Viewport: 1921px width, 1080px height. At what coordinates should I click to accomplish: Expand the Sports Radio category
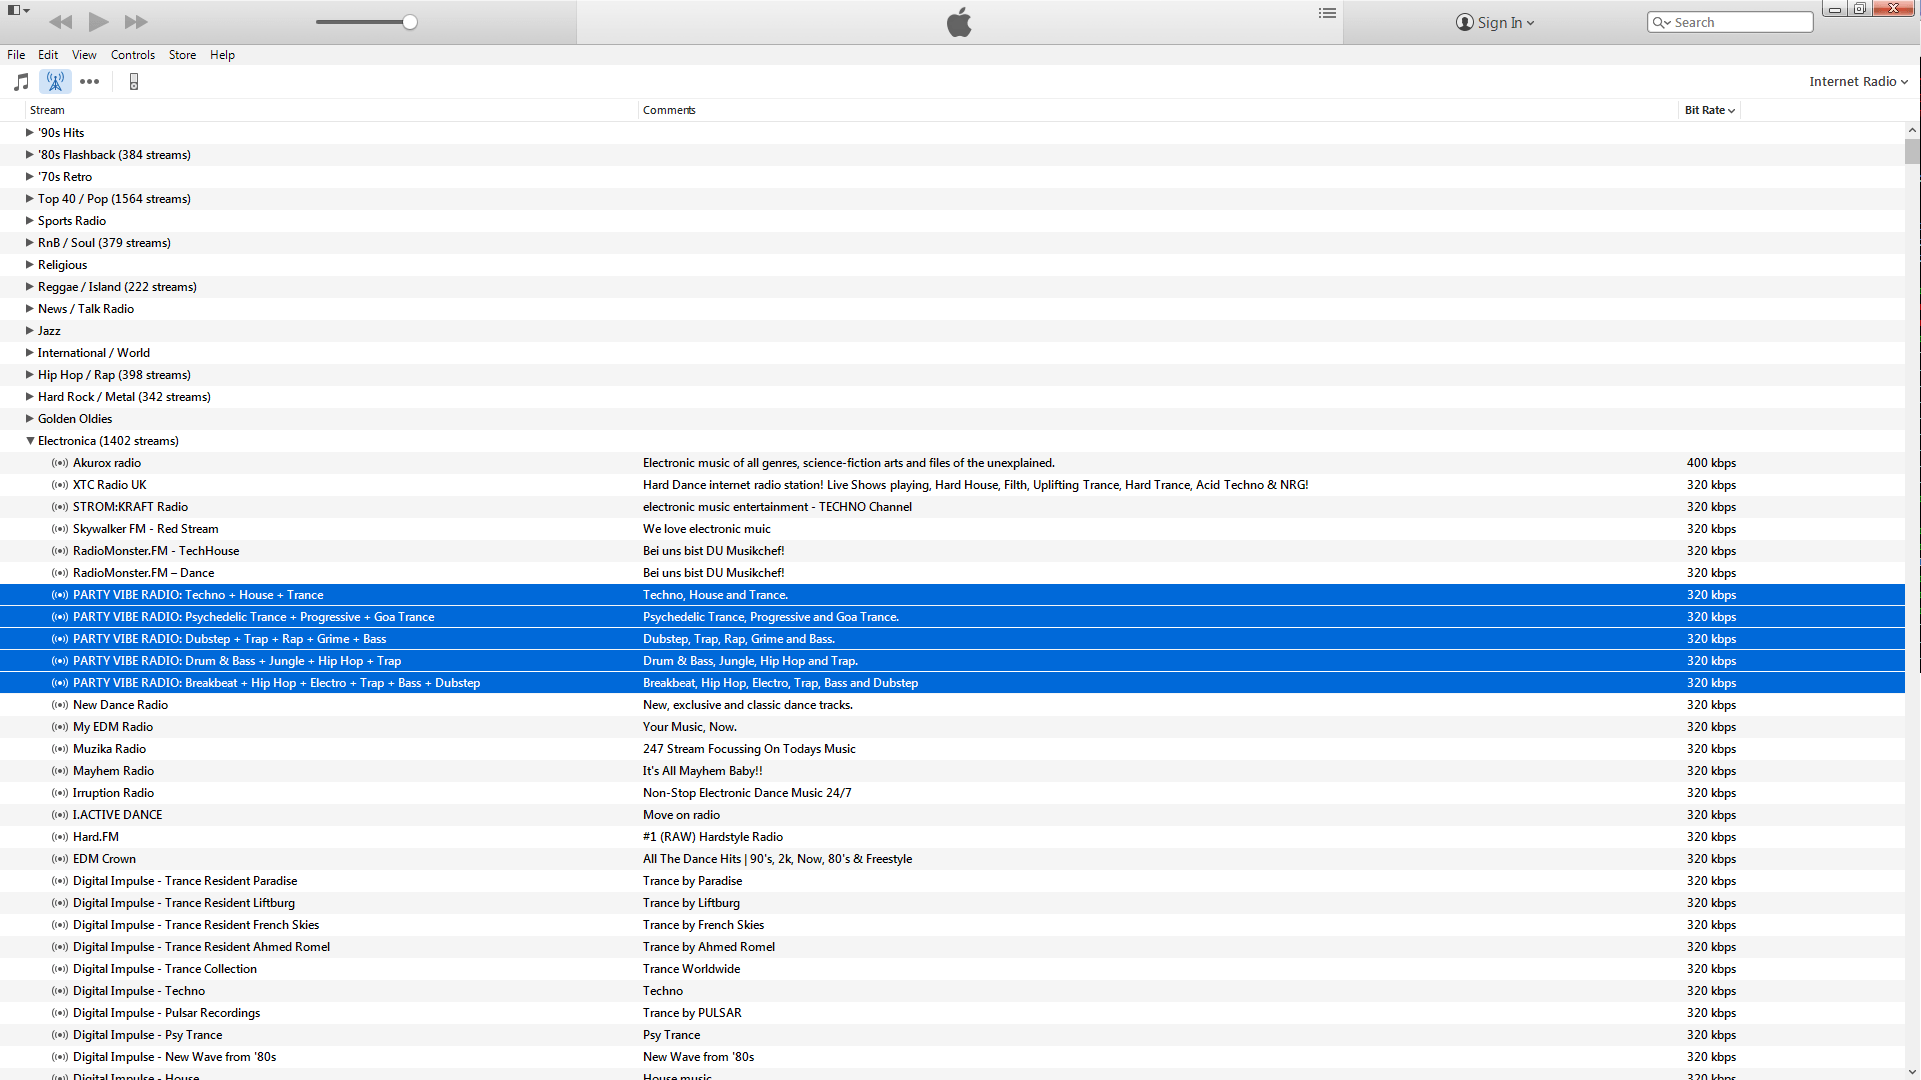(29, 220)
